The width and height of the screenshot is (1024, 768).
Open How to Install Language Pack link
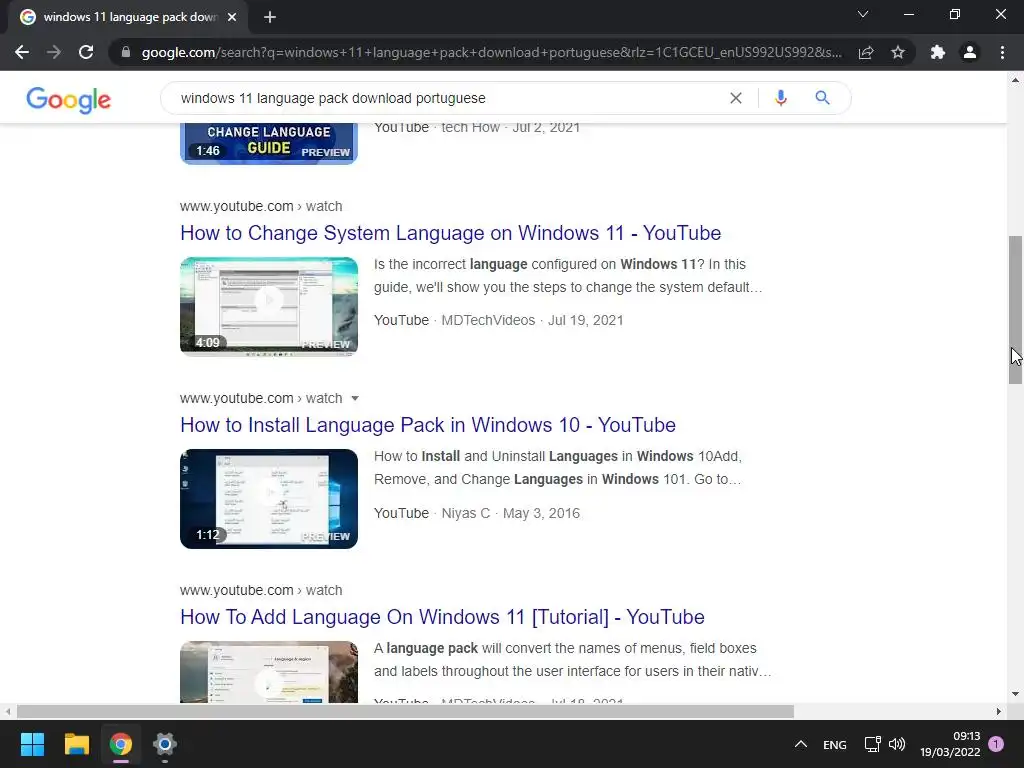click(x=428, y=425)
